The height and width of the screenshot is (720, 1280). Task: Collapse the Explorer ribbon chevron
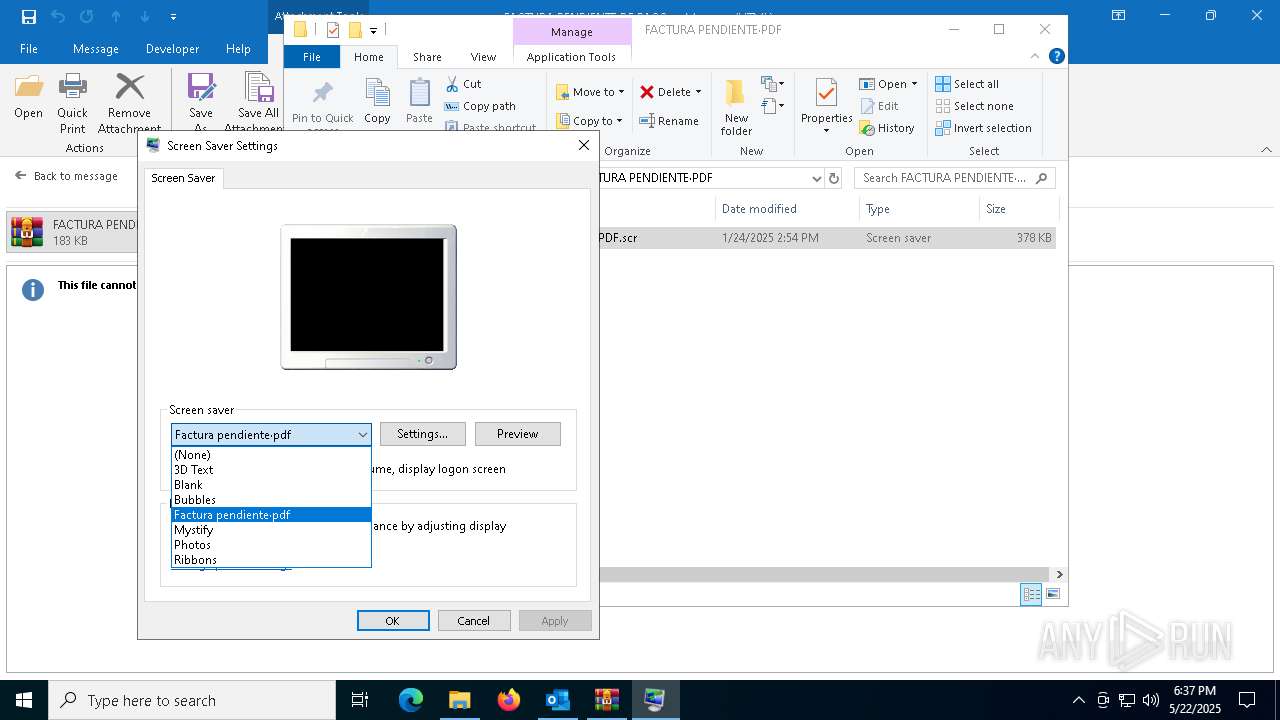(1036, 57)
